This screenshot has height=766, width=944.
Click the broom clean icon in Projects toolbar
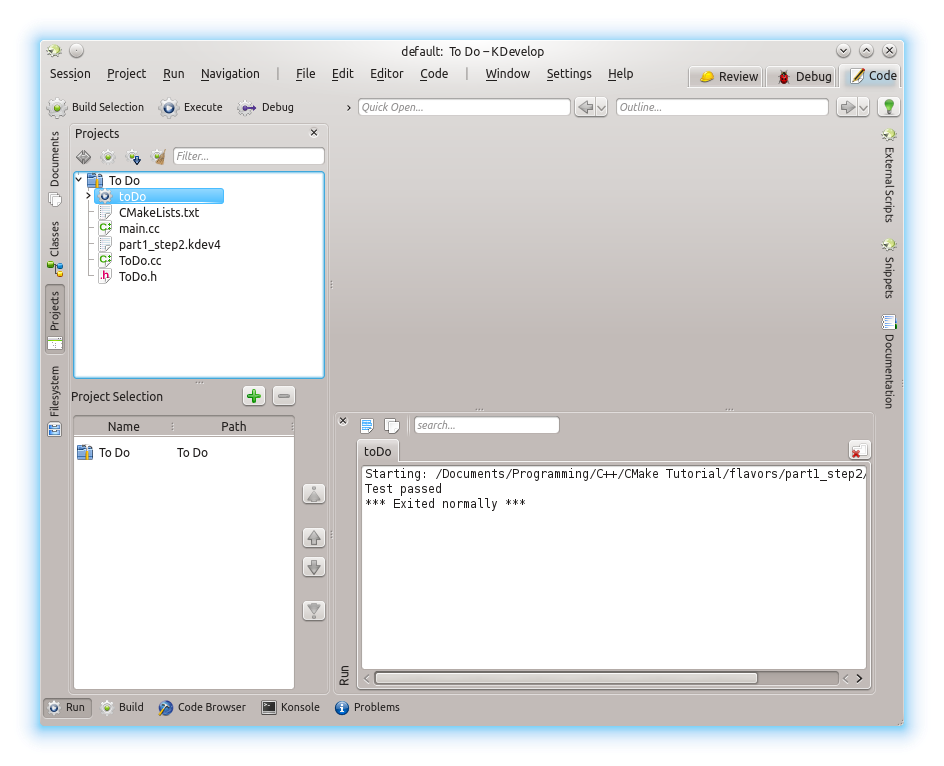tap(158, 157)
